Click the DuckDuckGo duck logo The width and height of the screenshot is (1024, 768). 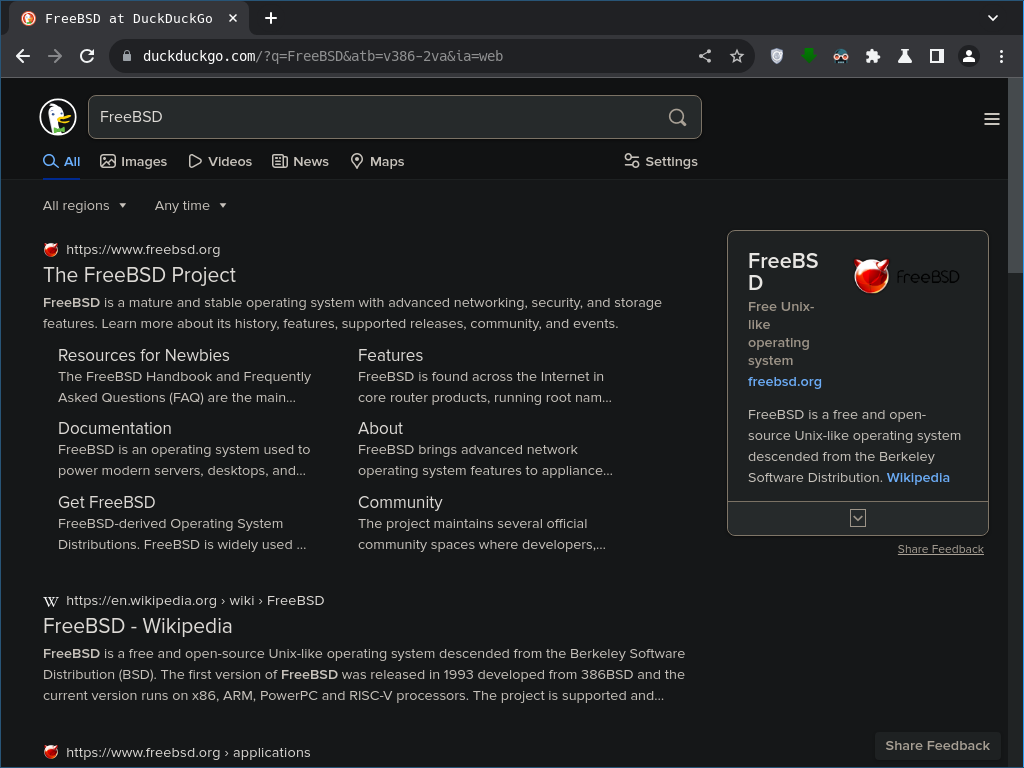click(x=57, y=116)
